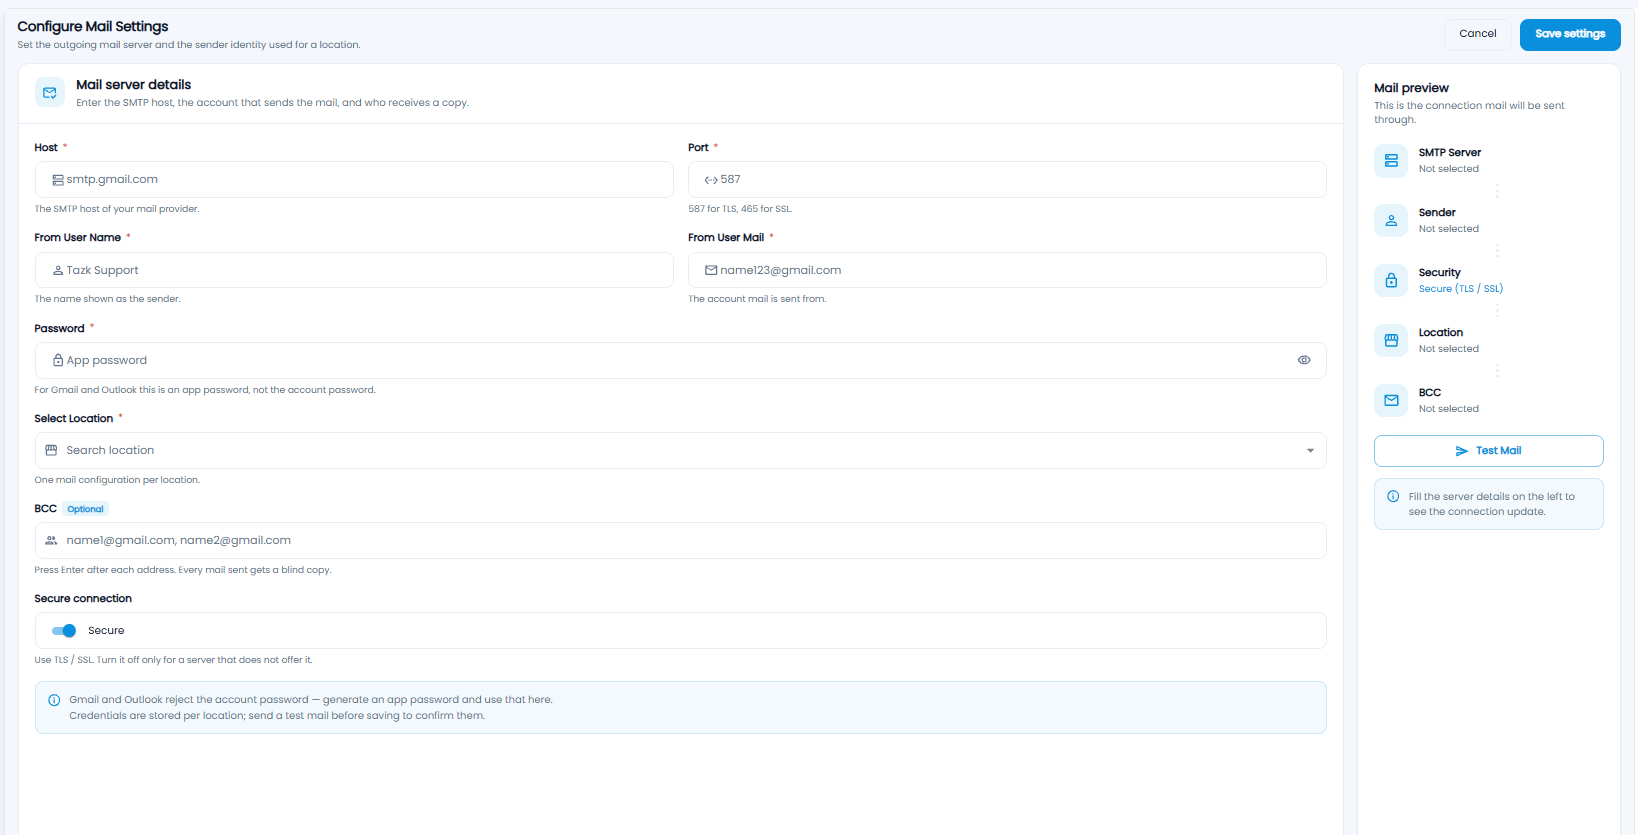Click the info icon in the Gmail app password notice
The height and width of the screenshot is (835, 1638).
[x=54, y=700]
